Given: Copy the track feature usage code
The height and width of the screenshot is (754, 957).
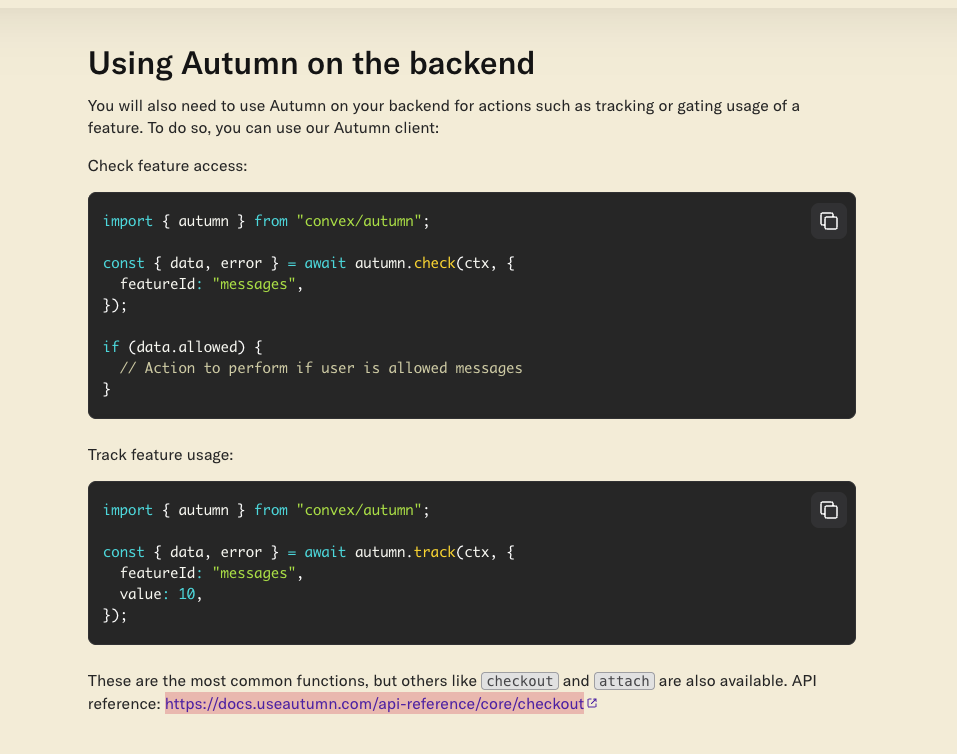Looking at the screenshot, I should coord(828,510).
